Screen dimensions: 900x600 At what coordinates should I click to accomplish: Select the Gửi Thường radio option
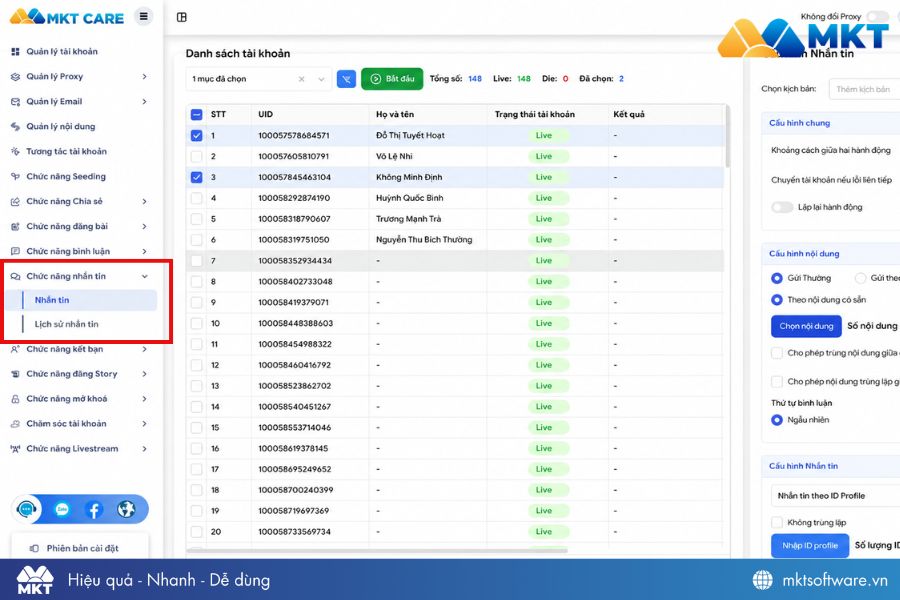777,278
